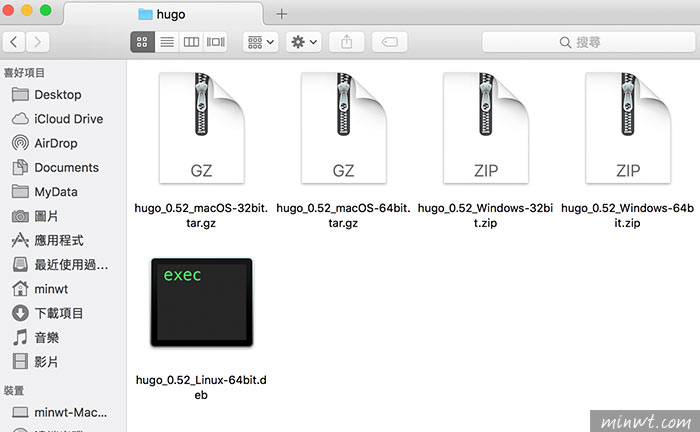Select hugo_0.52_Linux-64bit.deb exec icon
This screenshot has width=700, height=432.
click(x=201, y=302)
